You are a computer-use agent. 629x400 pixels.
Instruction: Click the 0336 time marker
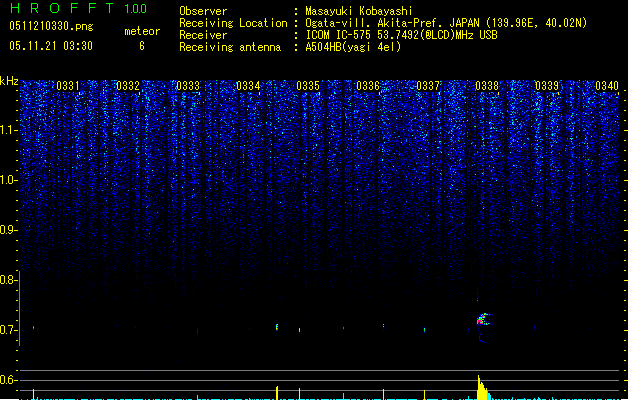tap(368, 86)
